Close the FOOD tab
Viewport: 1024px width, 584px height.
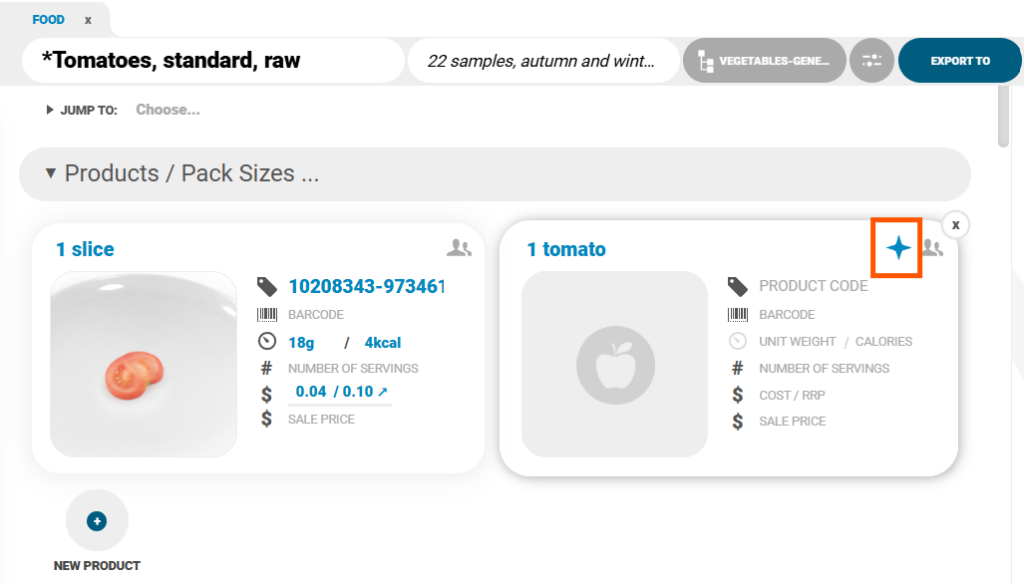click(88, 20)
